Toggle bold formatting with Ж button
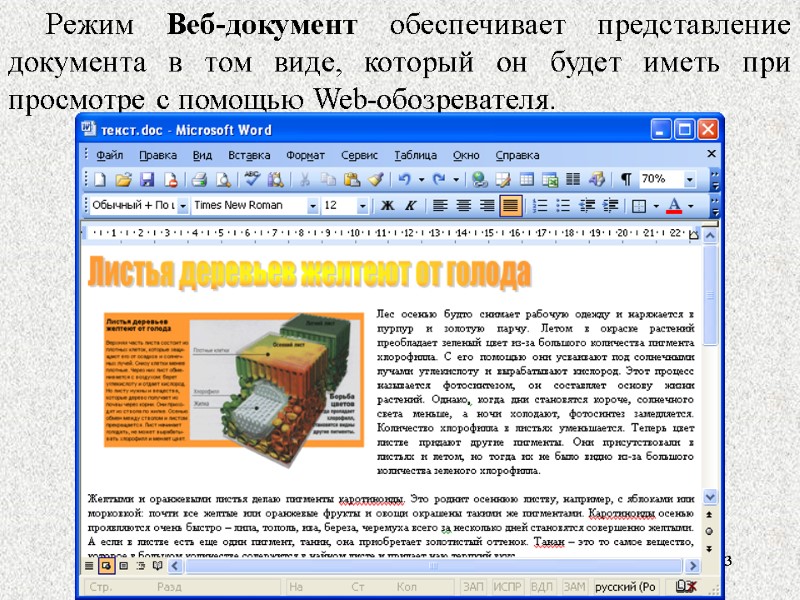This screenshot has height=600, width=800. coord(387,204)
